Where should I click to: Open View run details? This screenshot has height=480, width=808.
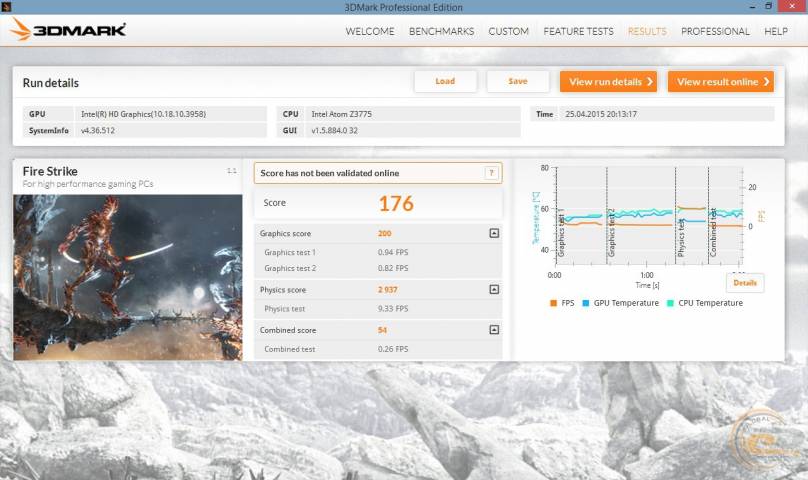(x=609, y=81)
